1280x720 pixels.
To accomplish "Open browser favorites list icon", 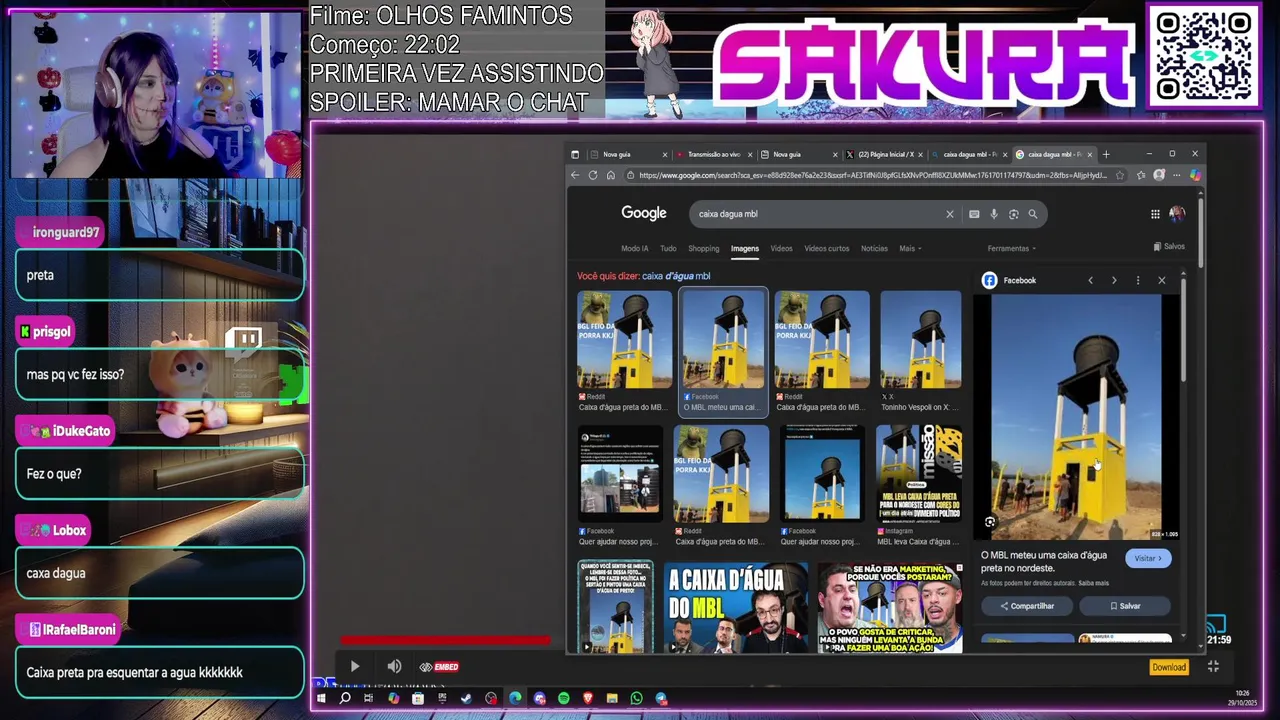I will tap(1141, 175).
